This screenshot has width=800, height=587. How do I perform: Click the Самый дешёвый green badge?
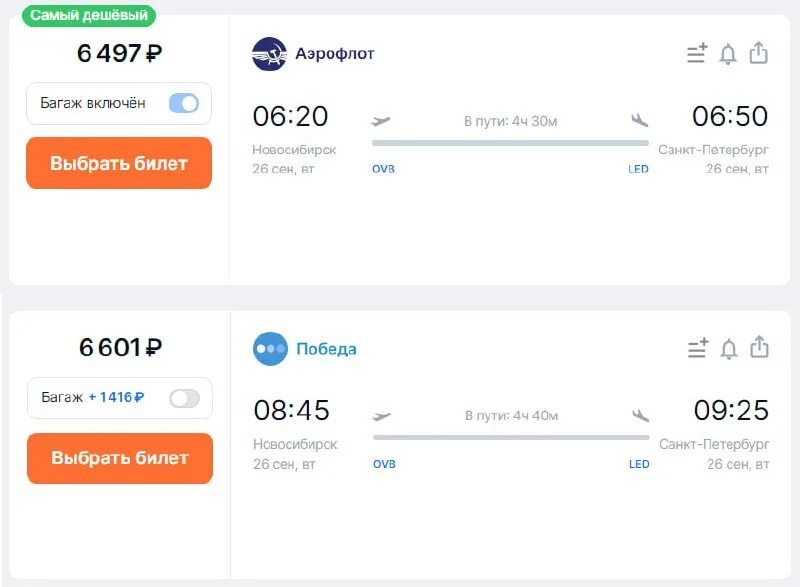[x=90, y=15]
